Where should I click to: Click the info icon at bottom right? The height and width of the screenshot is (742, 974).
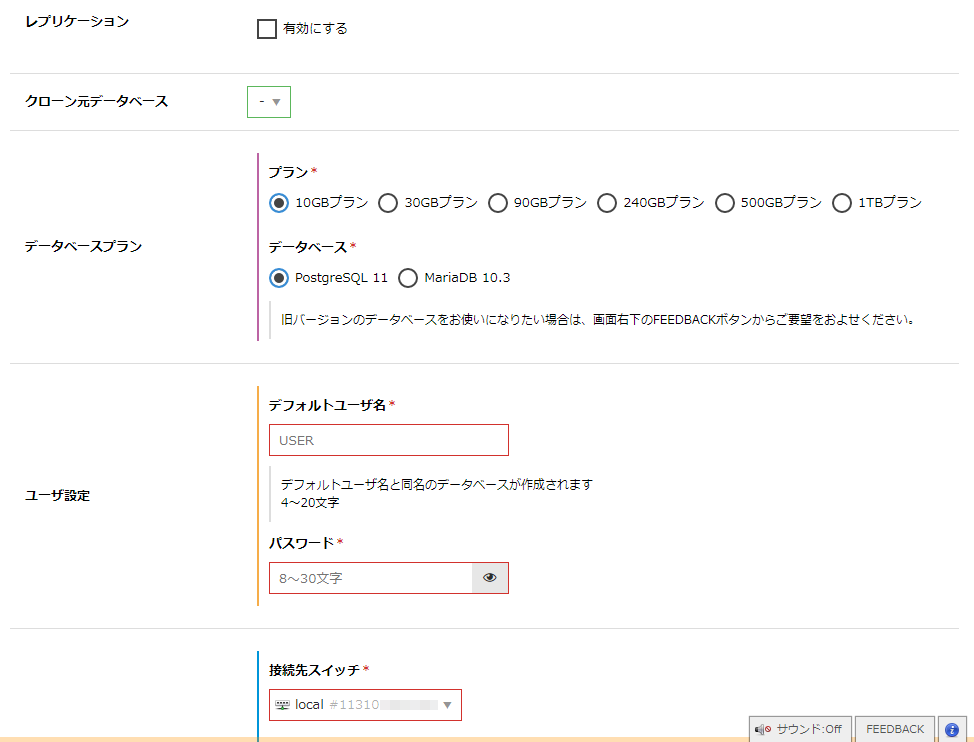(952, 730)
